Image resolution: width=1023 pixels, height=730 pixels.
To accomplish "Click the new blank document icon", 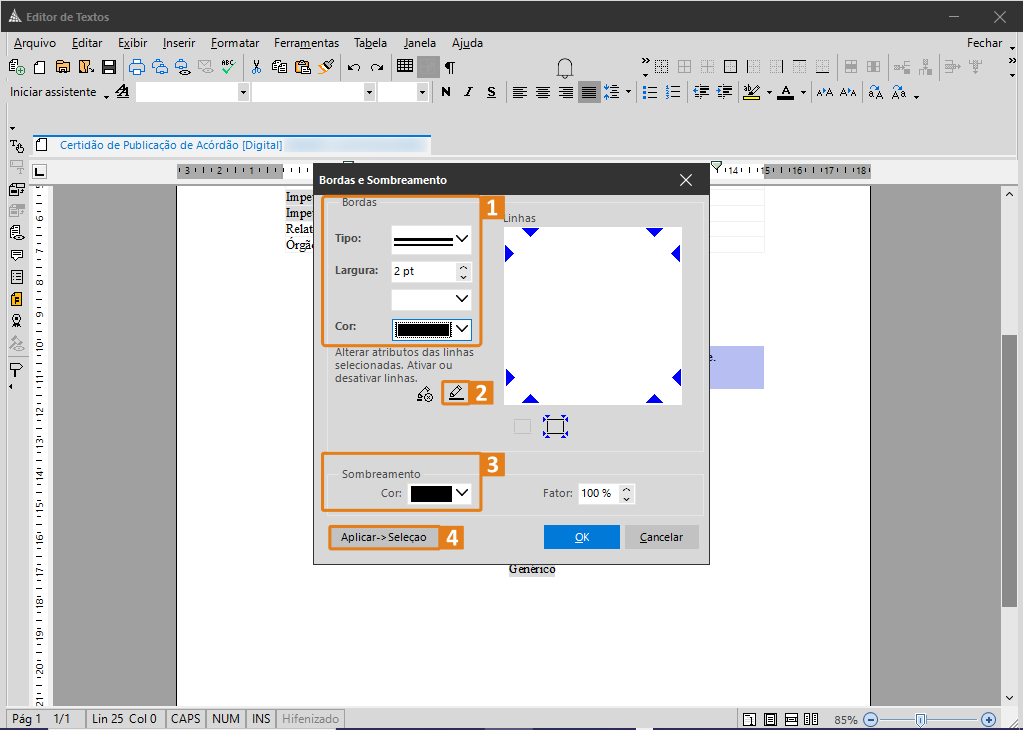I will pyautogui.click(x=40, y=67).
